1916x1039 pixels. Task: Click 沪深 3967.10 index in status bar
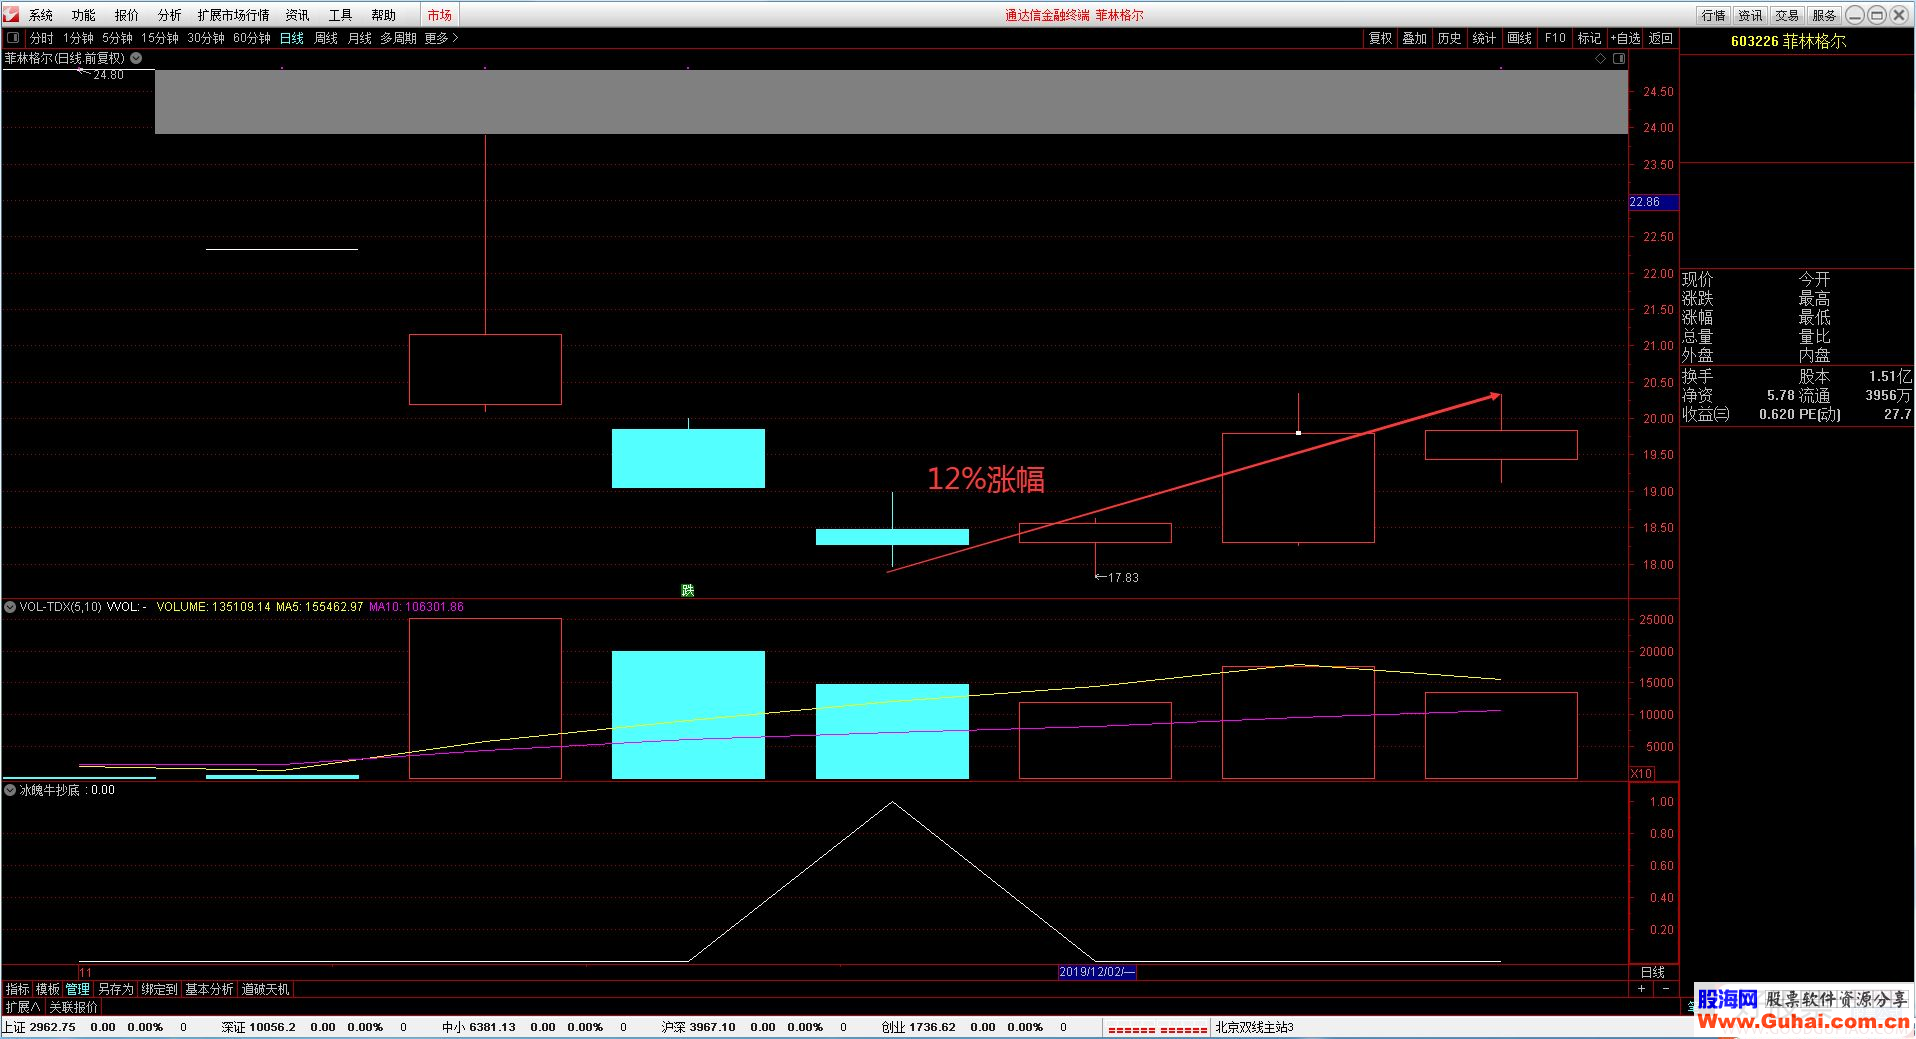pos(698,1027)
